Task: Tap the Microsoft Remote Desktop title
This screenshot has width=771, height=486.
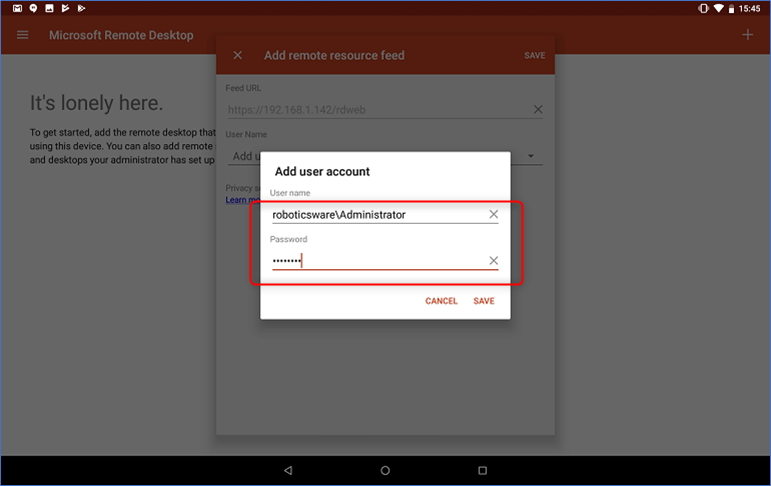Action: [x=121, y=35]
